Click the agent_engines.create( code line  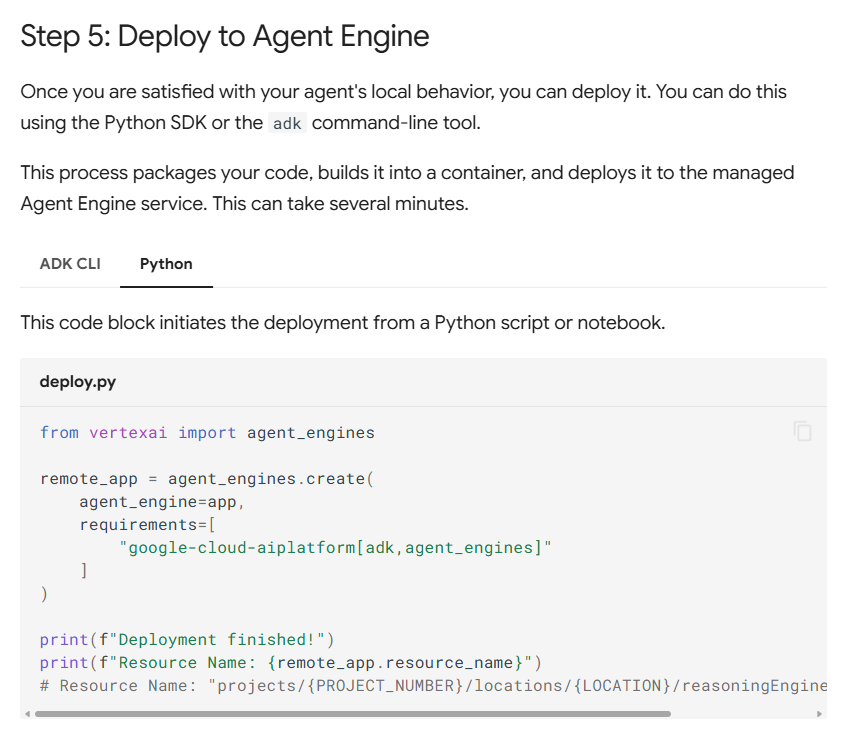tap(207, 479)
